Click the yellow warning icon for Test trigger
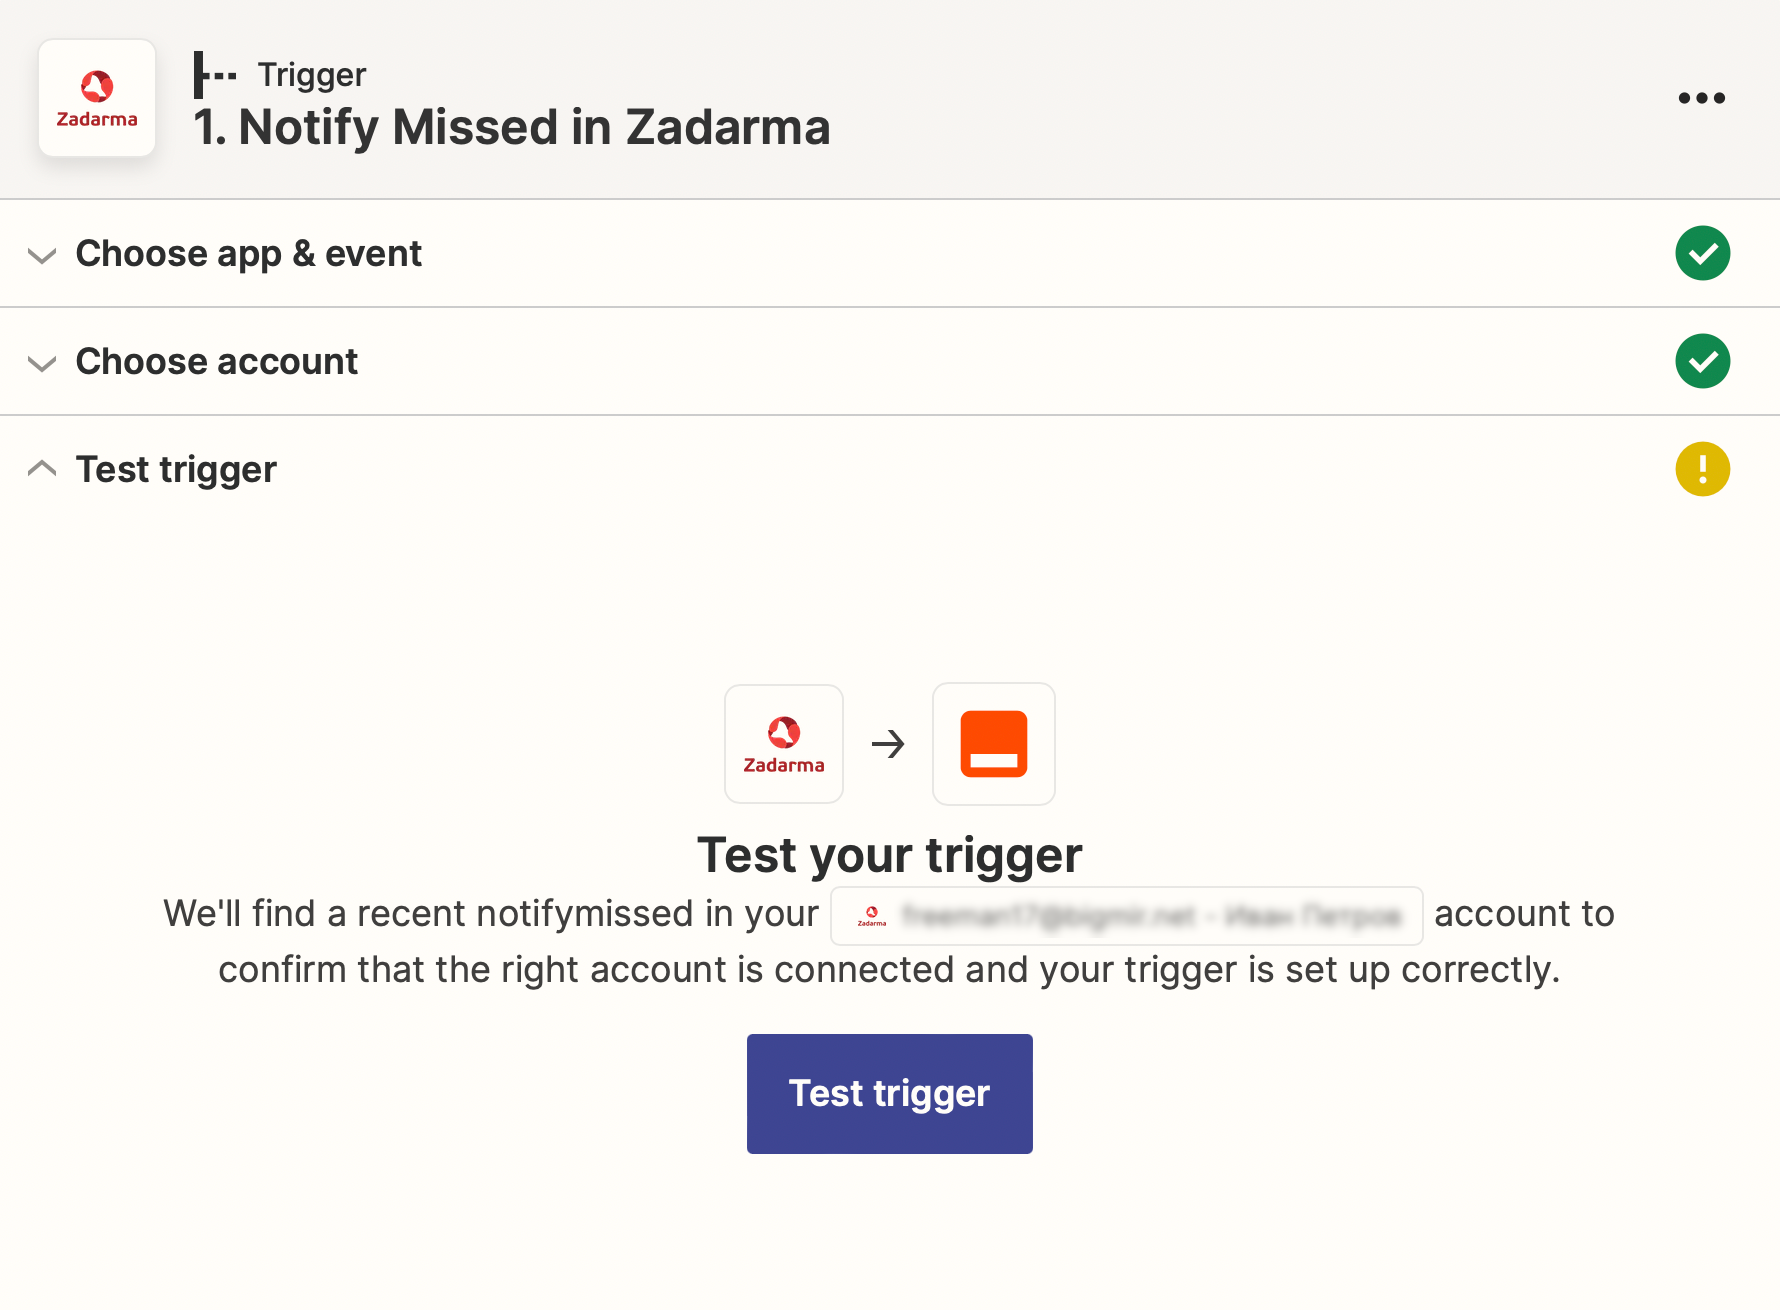This screenshot has width=1780, height=1310. click(x=1702, y=469)
